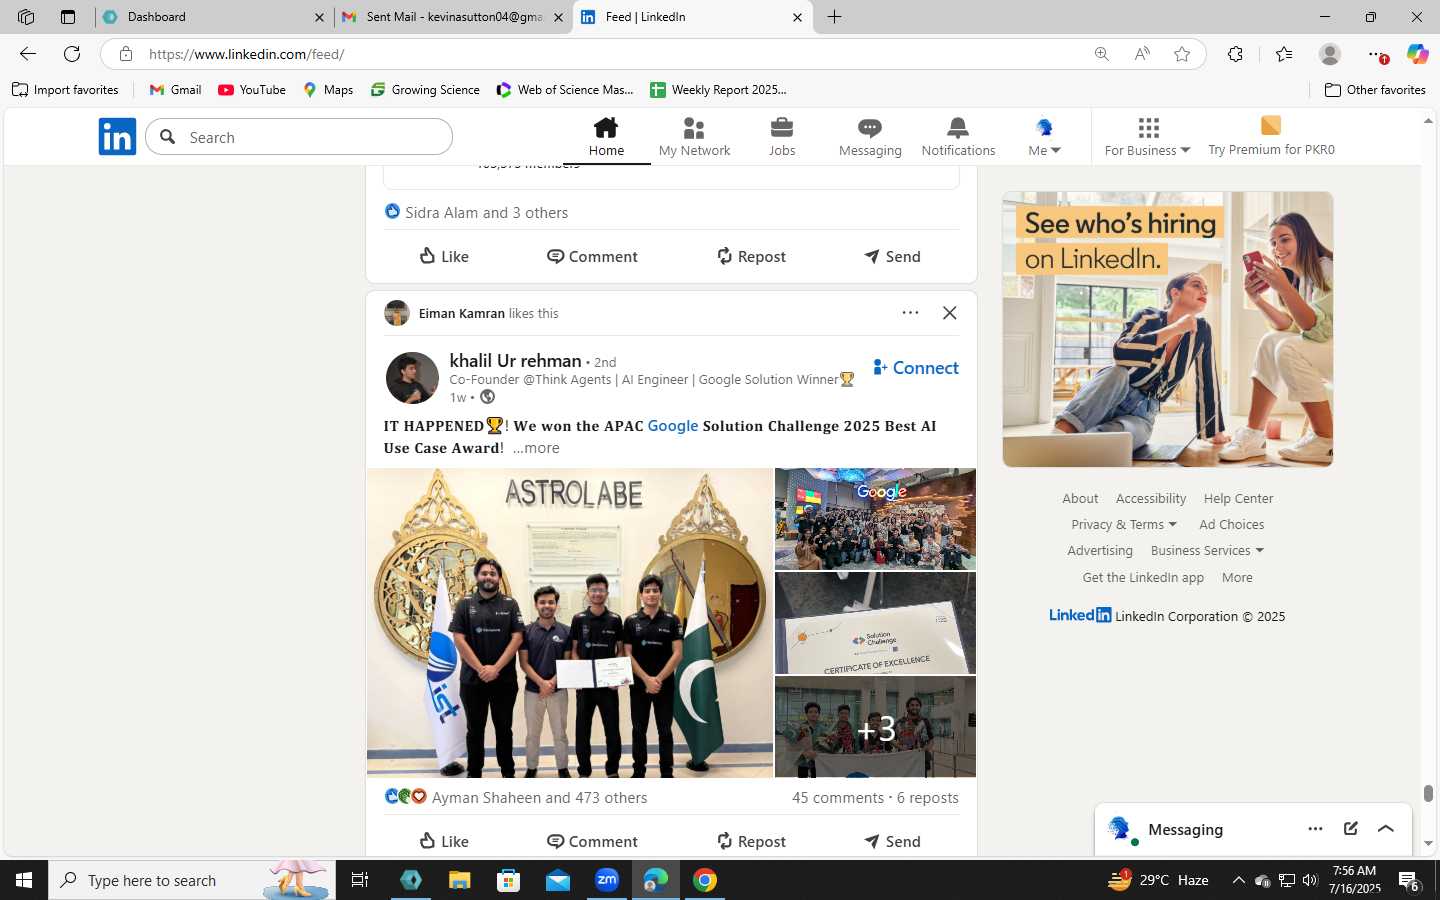Focus the LinkedIn Search box

click(299, 137)
